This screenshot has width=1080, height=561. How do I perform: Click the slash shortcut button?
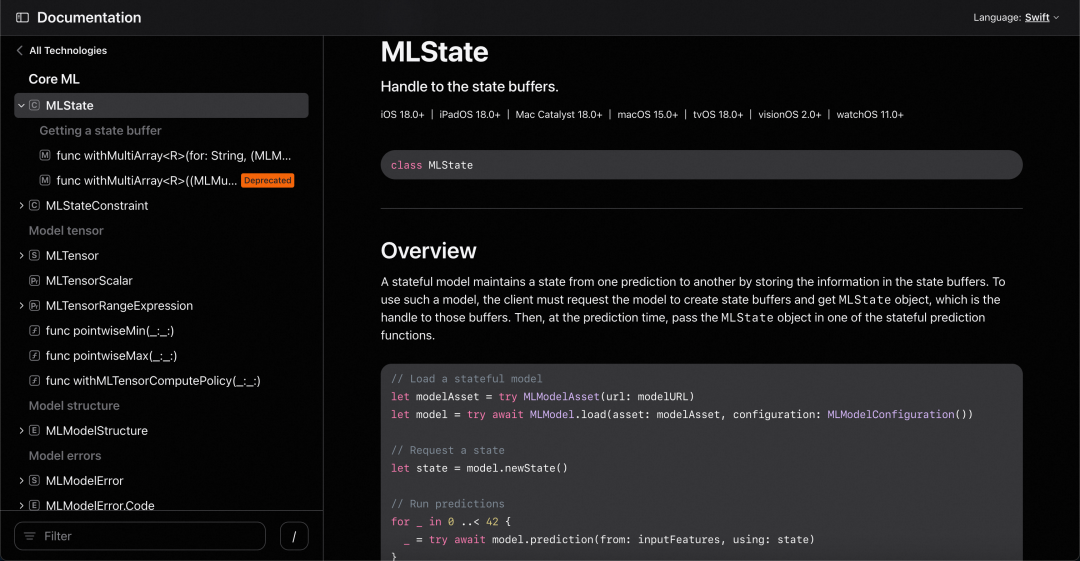pos(294,536)
